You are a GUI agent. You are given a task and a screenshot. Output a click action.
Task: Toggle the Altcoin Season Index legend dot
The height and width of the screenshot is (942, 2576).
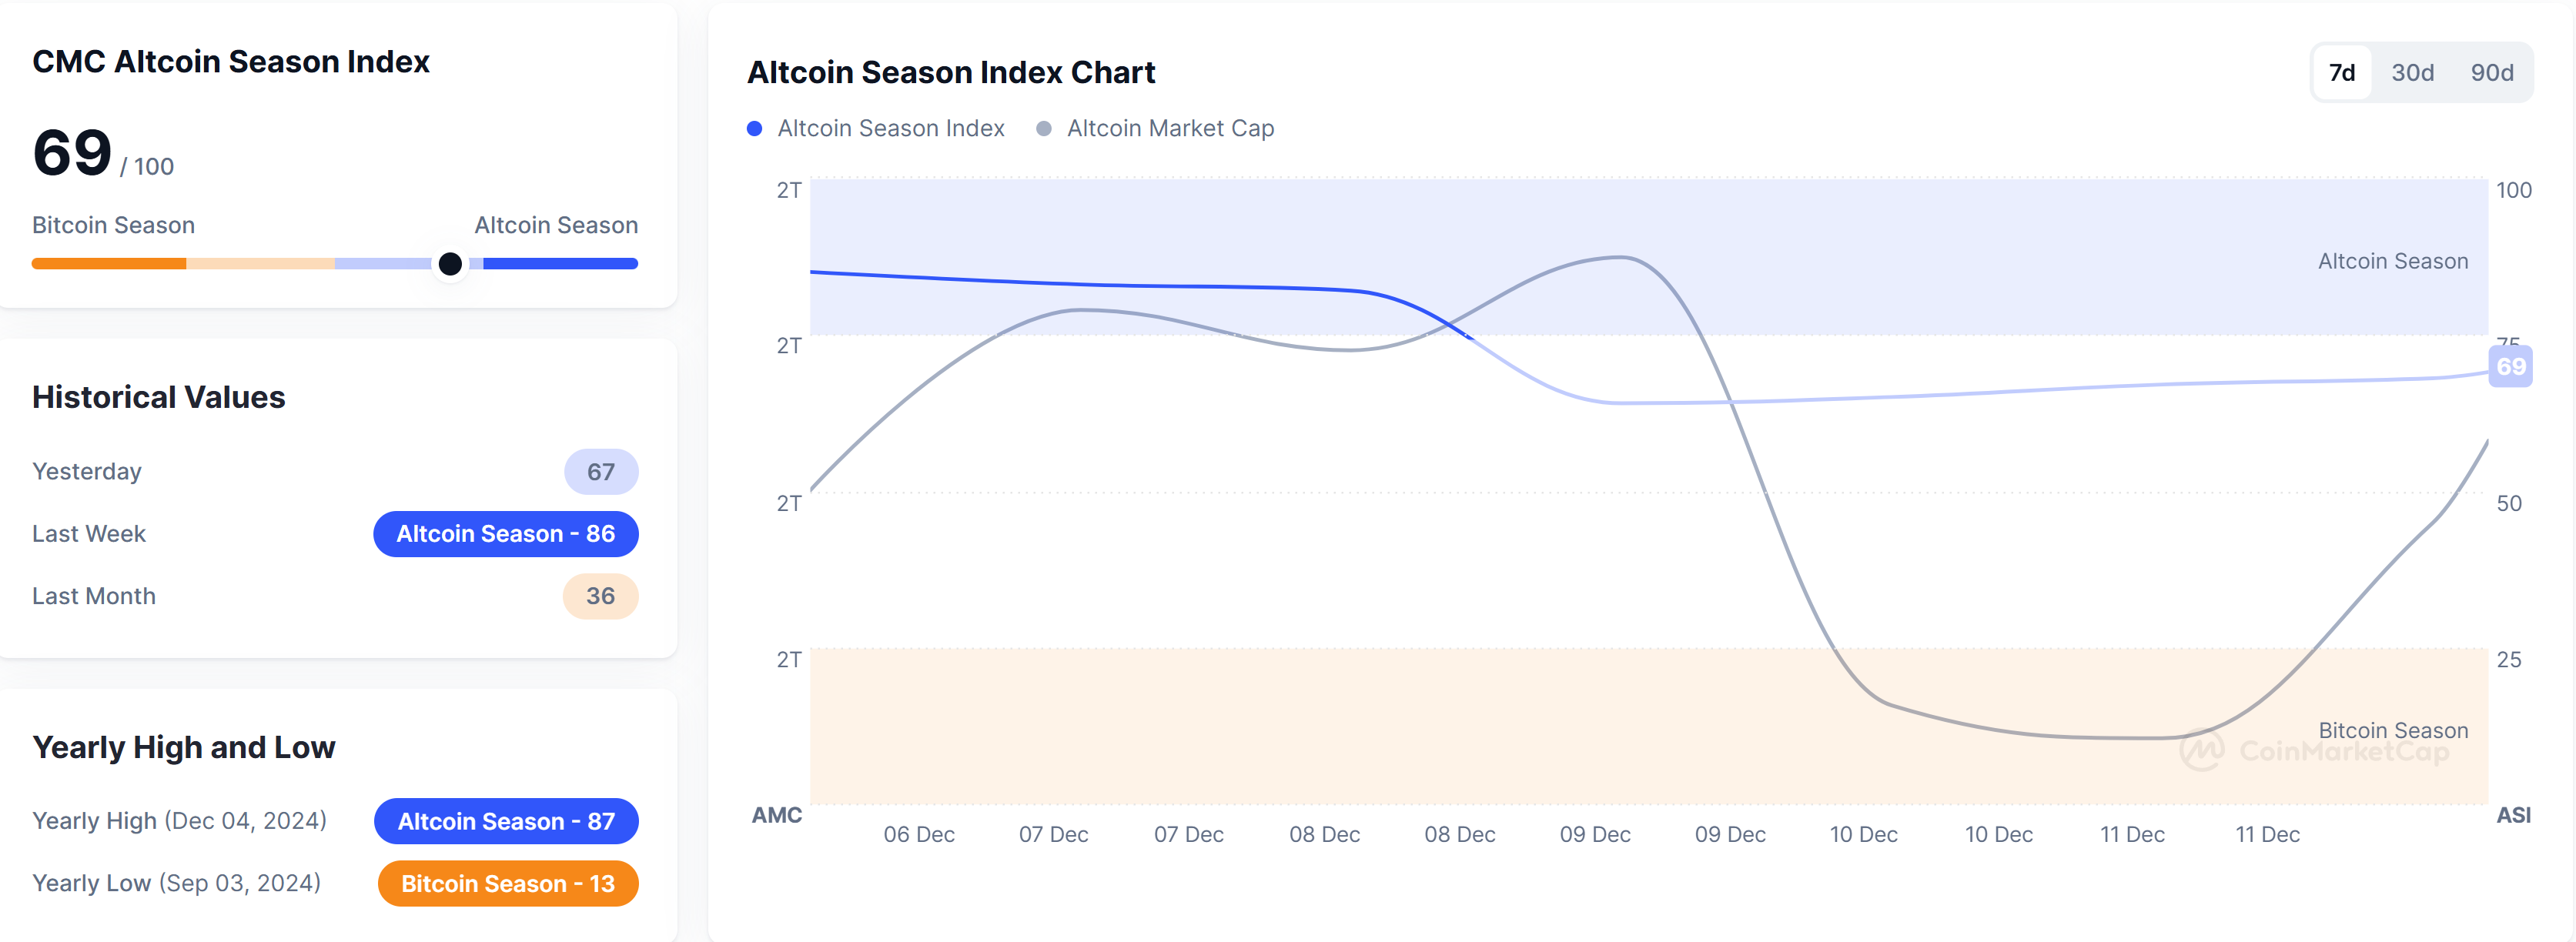tap(755, 129)
